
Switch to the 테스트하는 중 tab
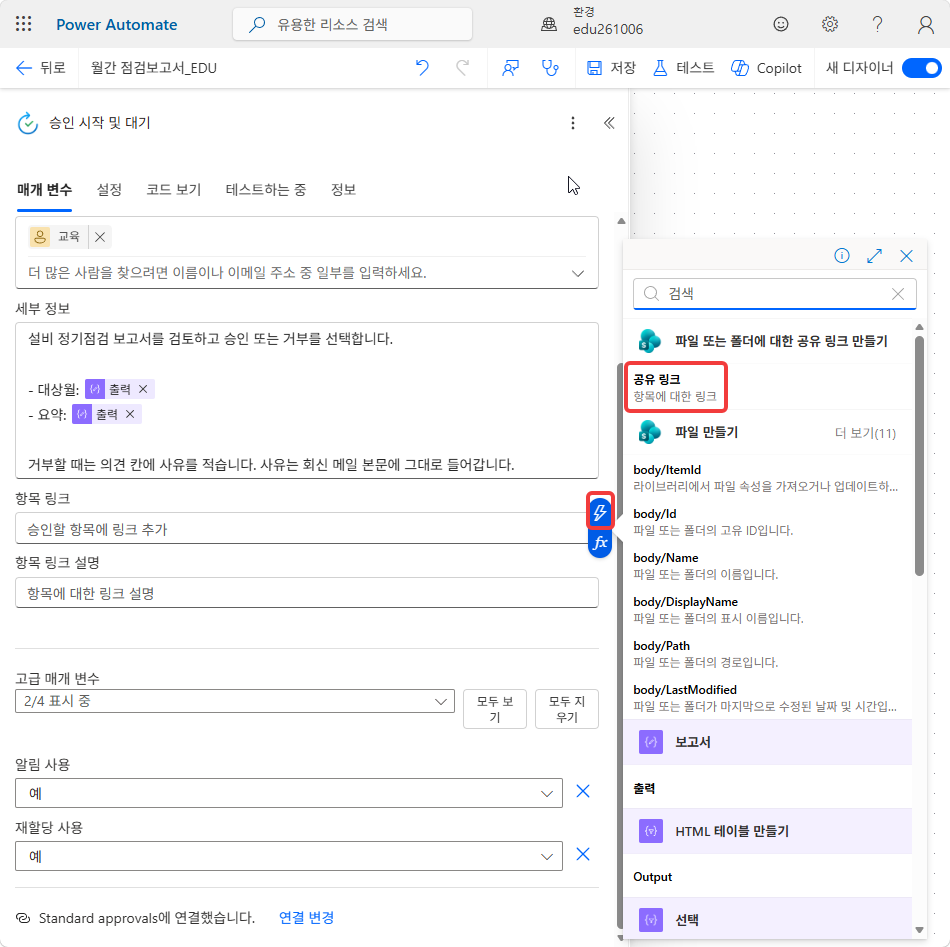pos(265,190)
